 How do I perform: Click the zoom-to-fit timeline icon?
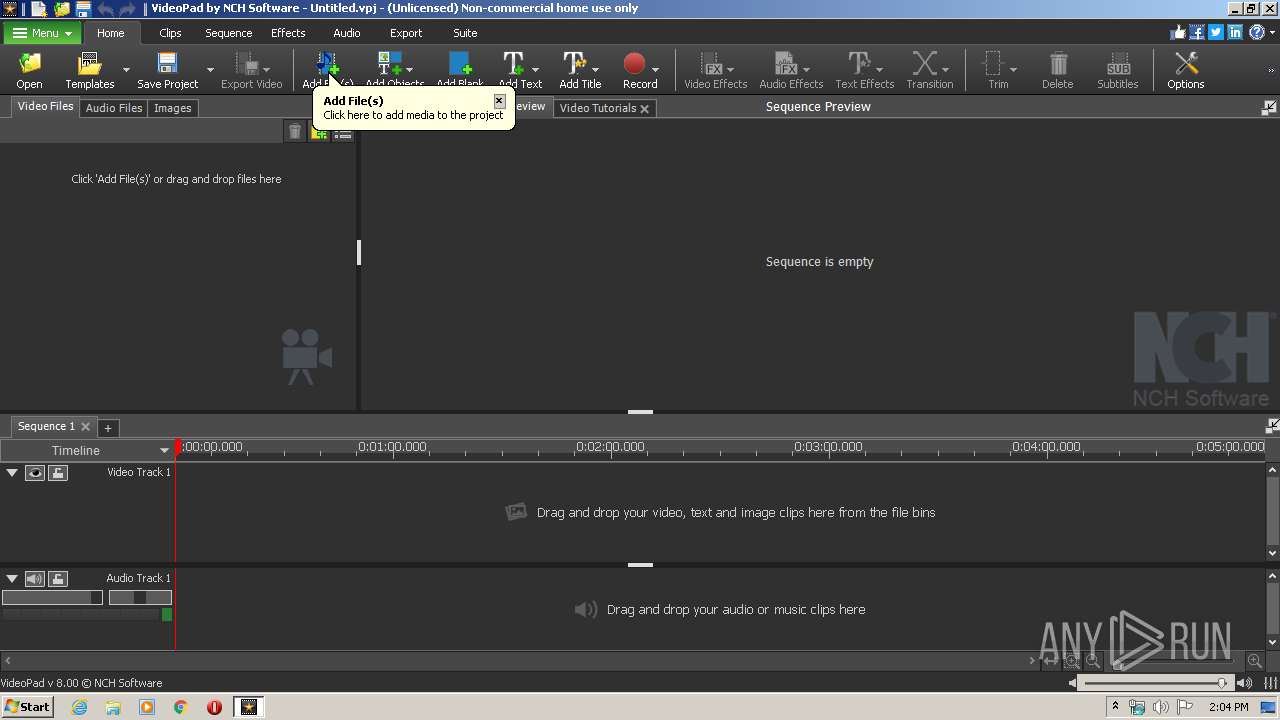tap(1050, 661)
